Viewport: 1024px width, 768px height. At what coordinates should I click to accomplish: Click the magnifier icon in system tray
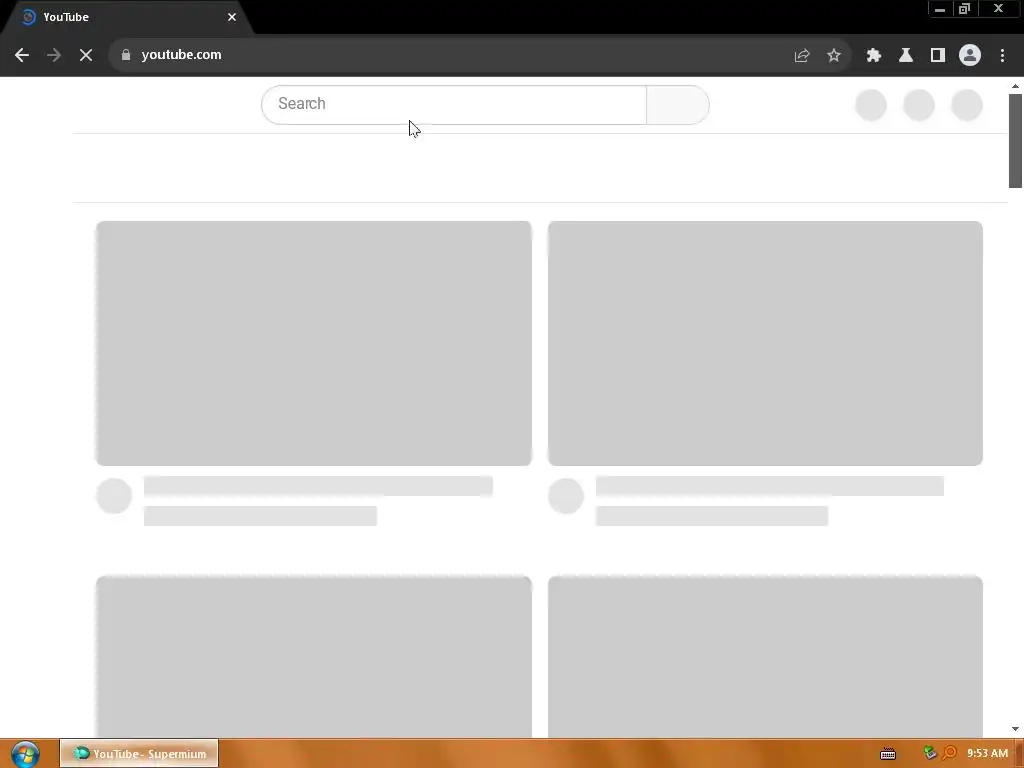[950, 754]
